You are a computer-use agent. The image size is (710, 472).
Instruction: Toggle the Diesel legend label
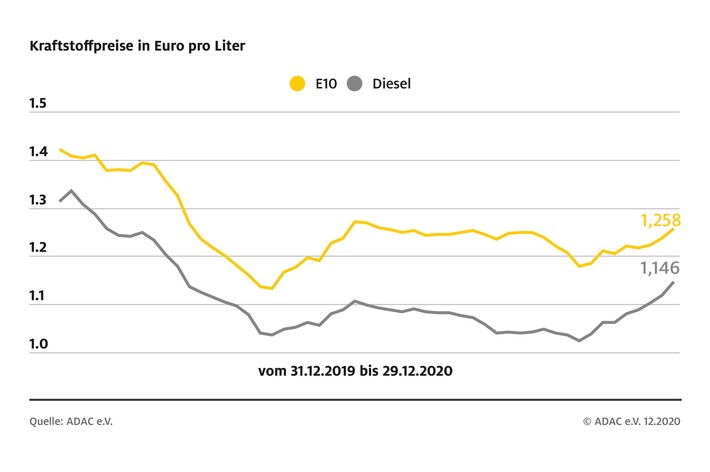pyautogui.click(x=389, y=83)
